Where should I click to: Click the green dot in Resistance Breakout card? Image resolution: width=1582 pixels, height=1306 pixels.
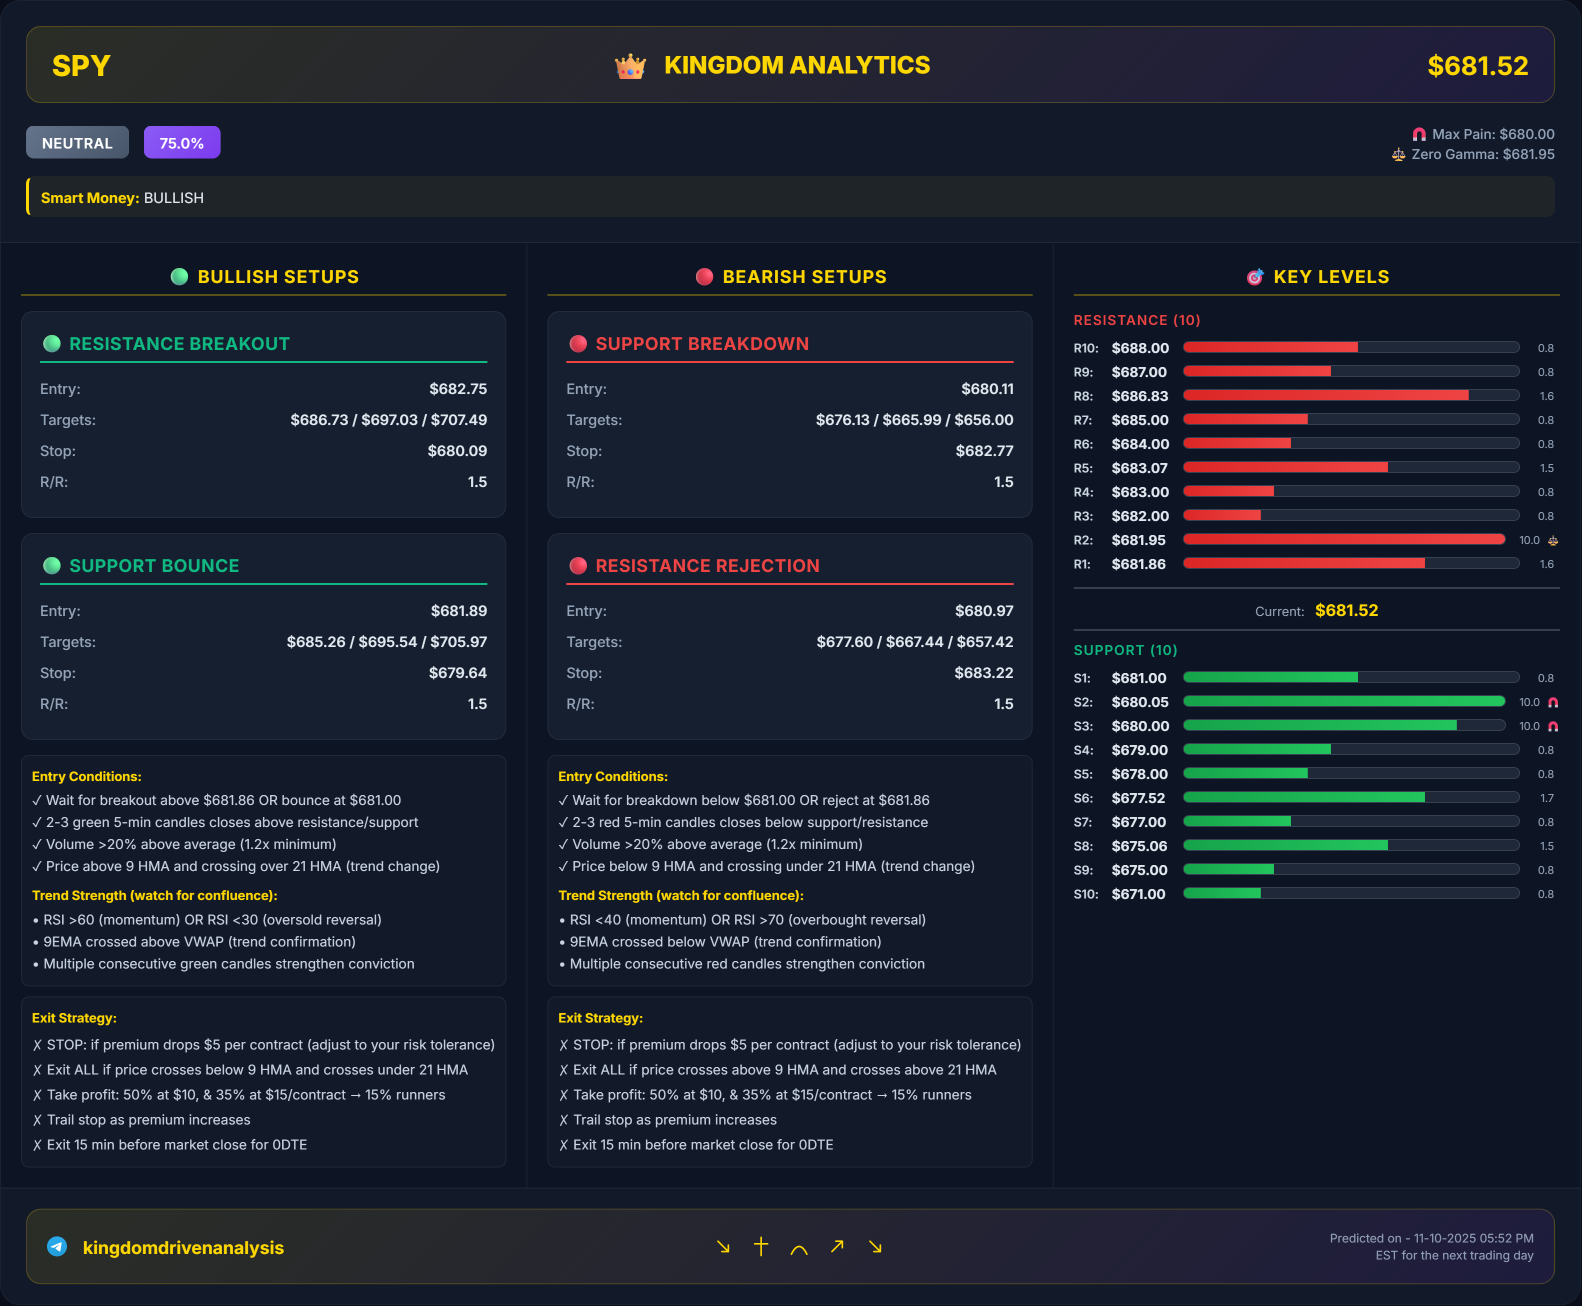[52, 344]
